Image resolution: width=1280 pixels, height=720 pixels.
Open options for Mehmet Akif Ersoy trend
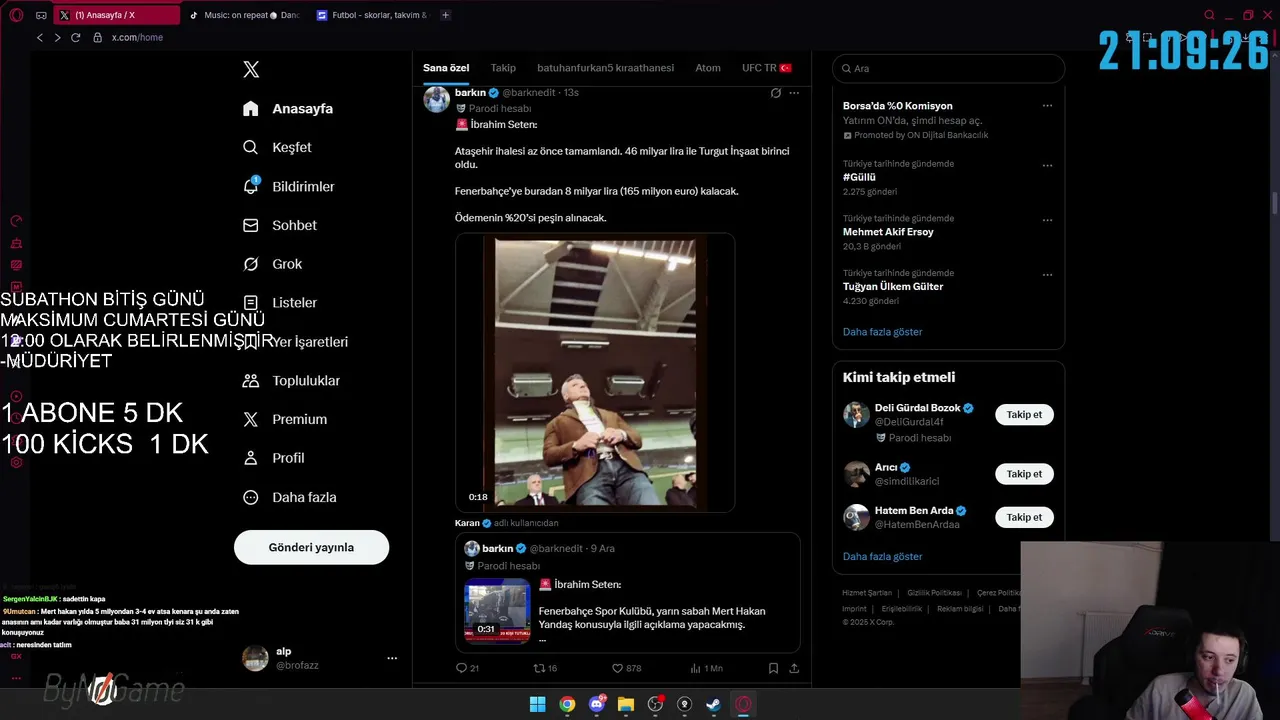point(1047,220)
